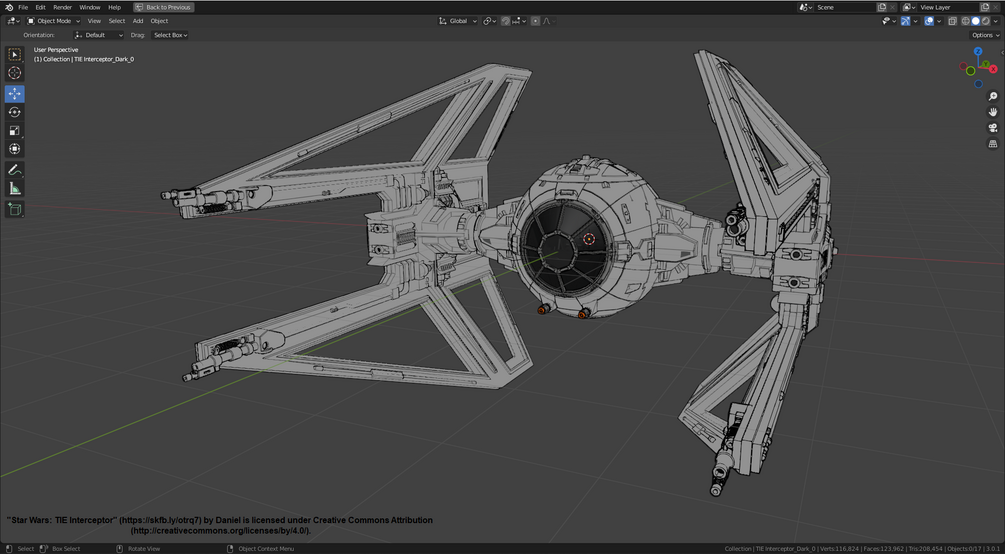Screen dimensions: 1005x554
Task: Open the Edit menu
Action: 40,7
